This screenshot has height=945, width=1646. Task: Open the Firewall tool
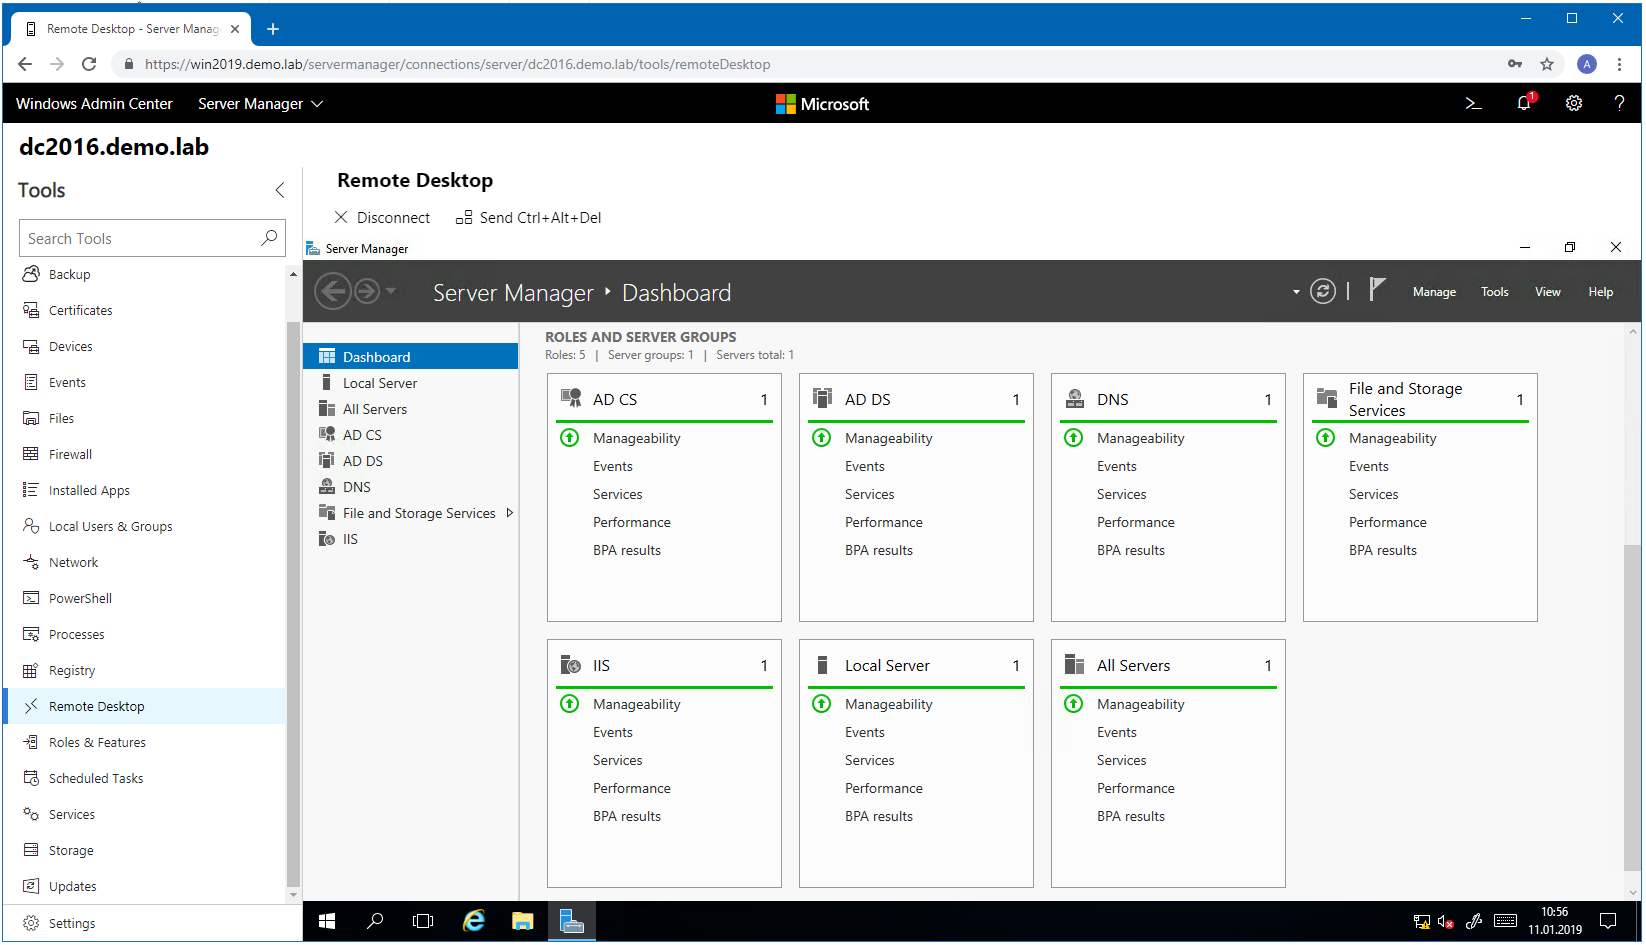[x=70, y=453]
